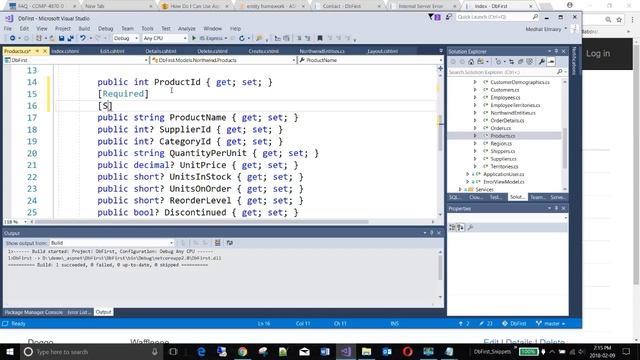Viewport: 640px width, 360px height.
Task: Expand the Products.cs tree node
Action: tap(475, 136)
